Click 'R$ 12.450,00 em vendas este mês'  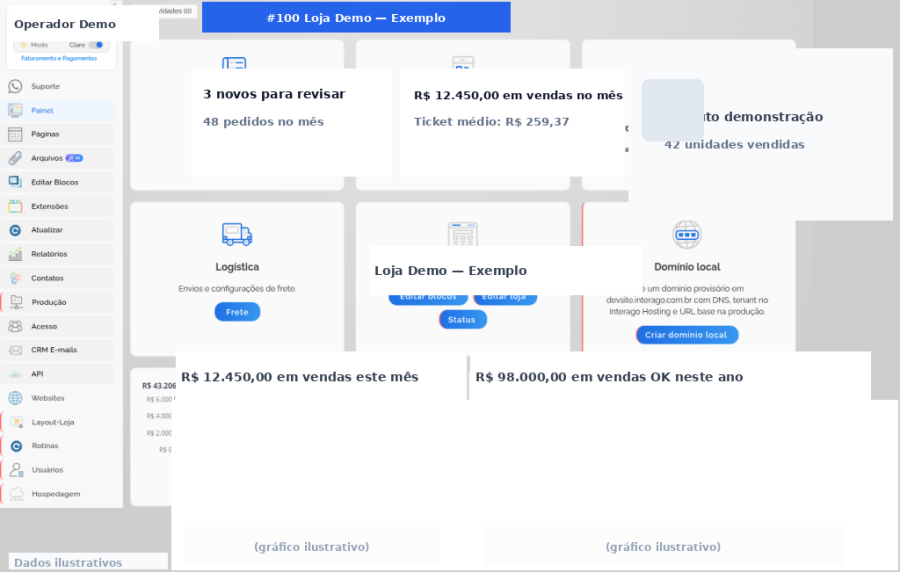[300, 377]
